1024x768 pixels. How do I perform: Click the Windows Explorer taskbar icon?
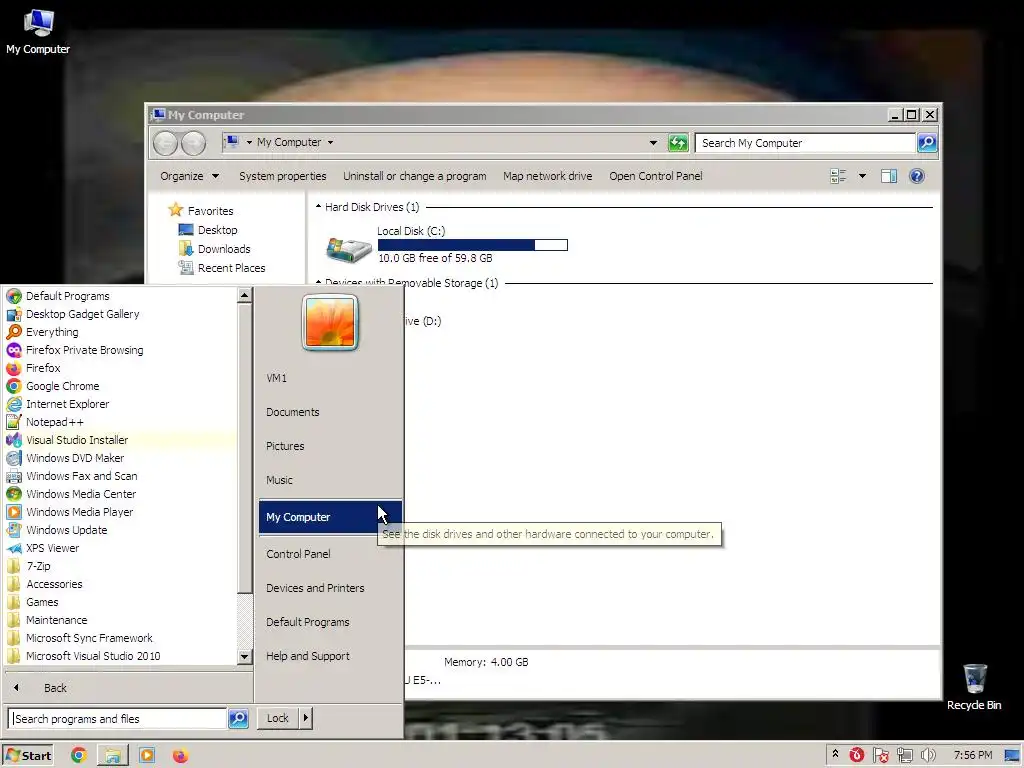113,755
